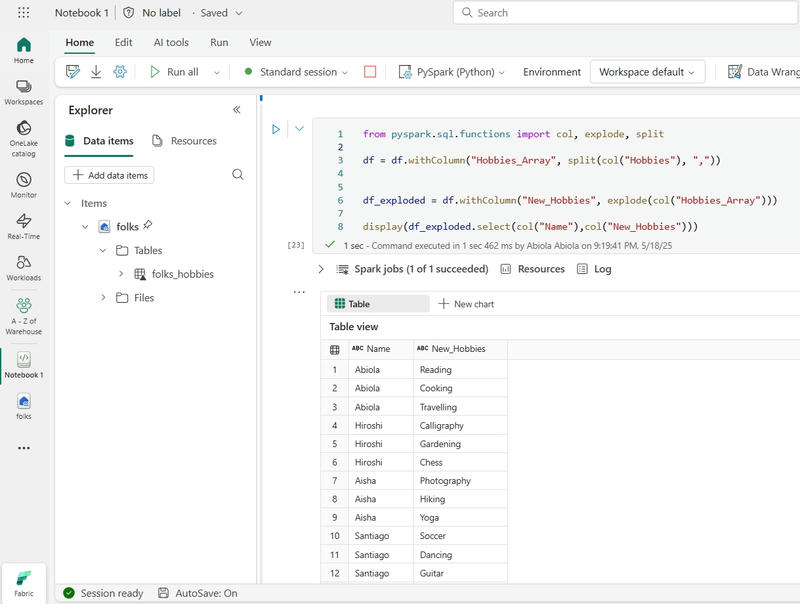Expand the Spark jobs section
Image resolution: width=800 pixels, height=604 pixels.
pyautogui.click(x=321, y=269)
